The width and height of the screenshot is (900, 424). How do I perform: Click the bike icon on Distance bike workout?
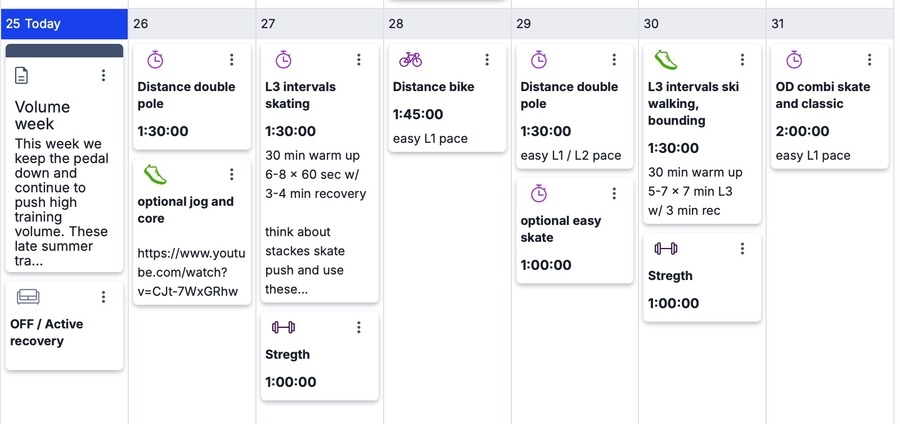click(410, 60)
